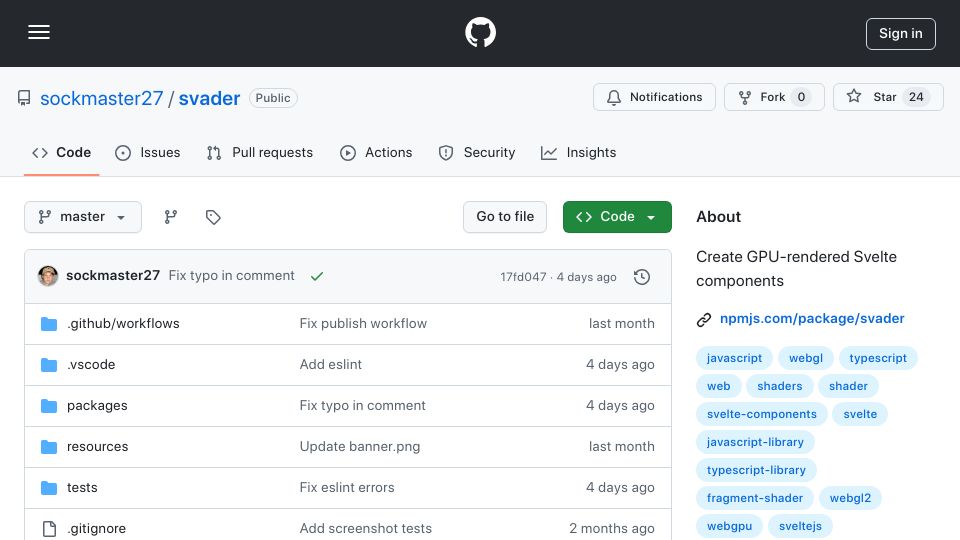
Task: Switch to the Code tab
Action: coord(61,152)
